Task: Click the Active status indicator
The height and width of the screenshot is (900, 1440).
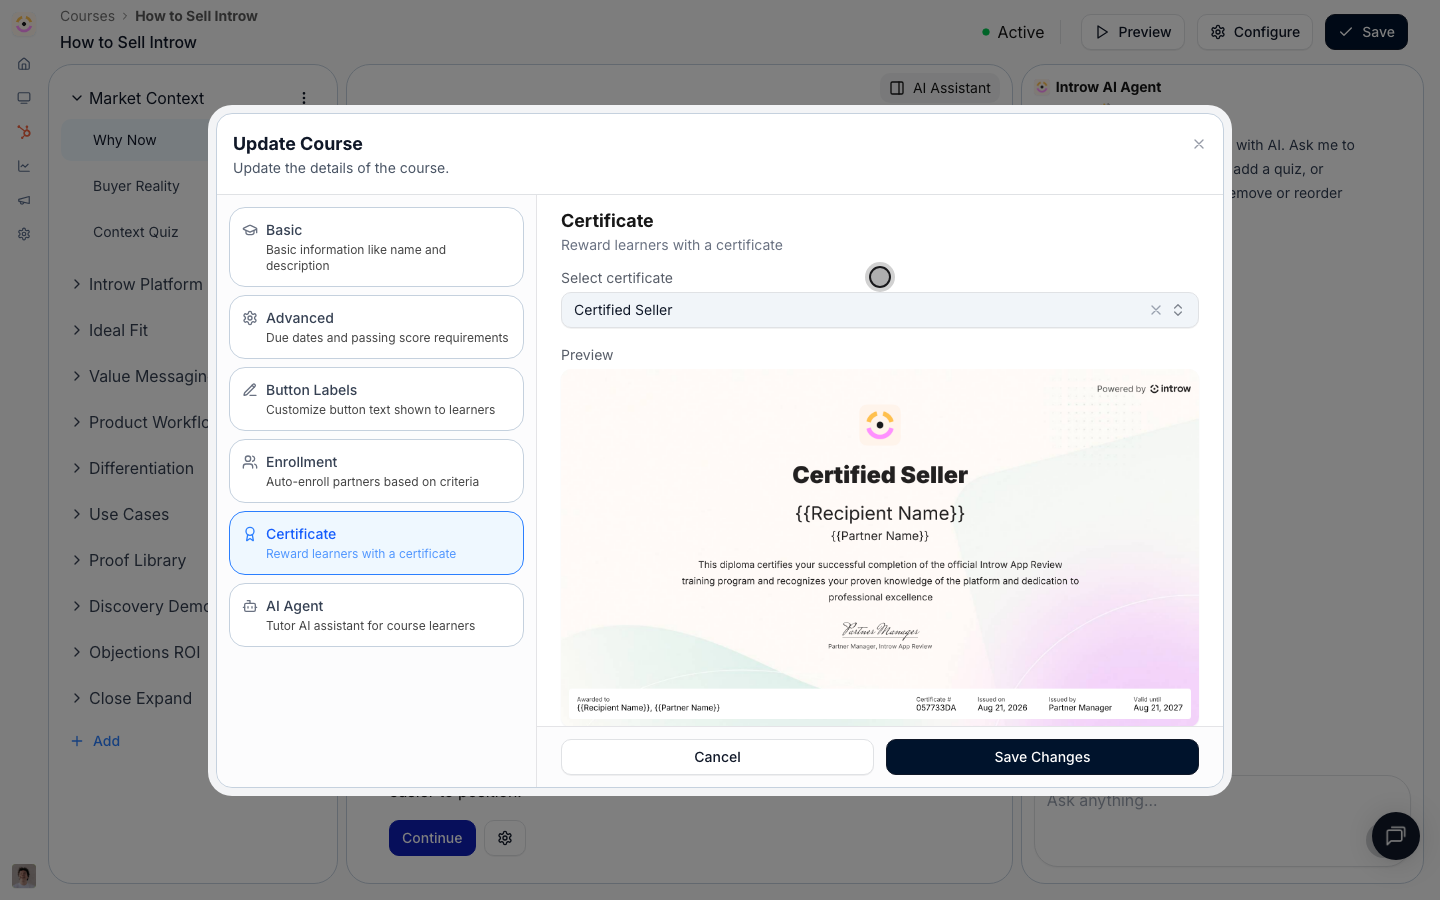Action: (1013, 32)
